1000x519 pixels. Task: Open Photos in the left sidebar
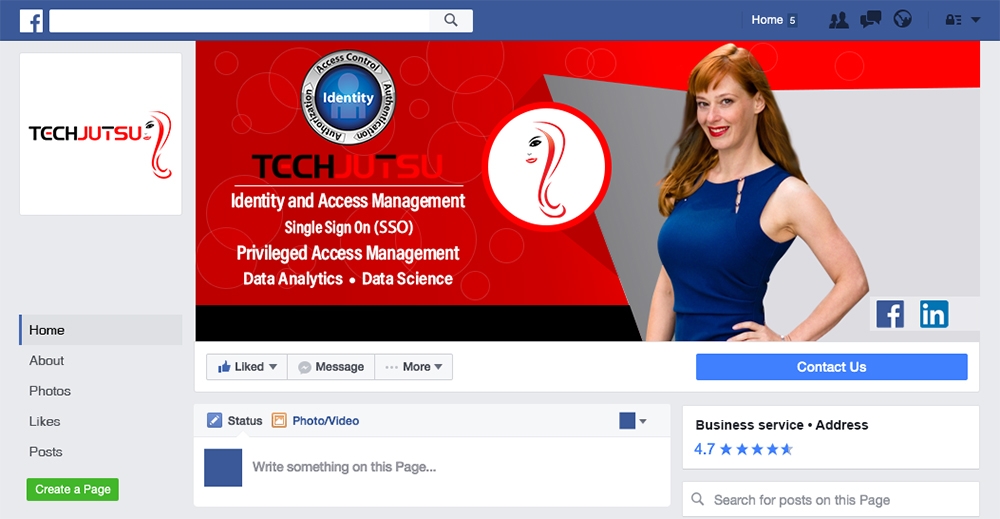(50, 391)
